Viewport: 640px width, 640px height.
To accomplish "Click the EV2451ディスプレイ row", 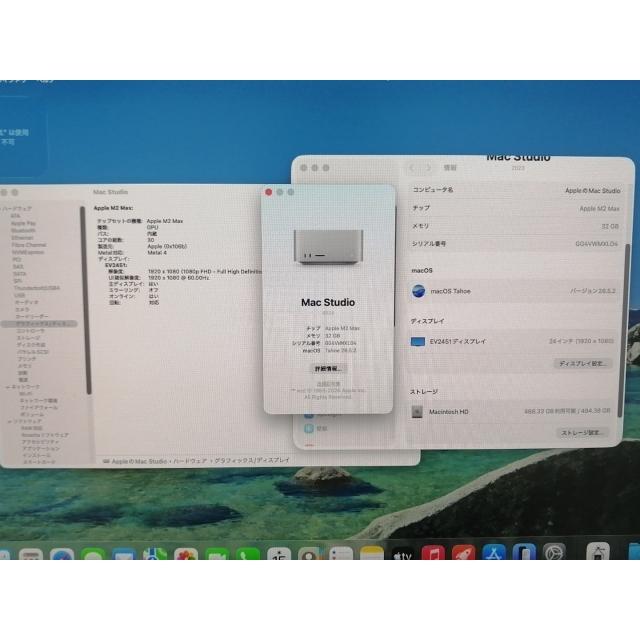I will (x=513, y=341).
